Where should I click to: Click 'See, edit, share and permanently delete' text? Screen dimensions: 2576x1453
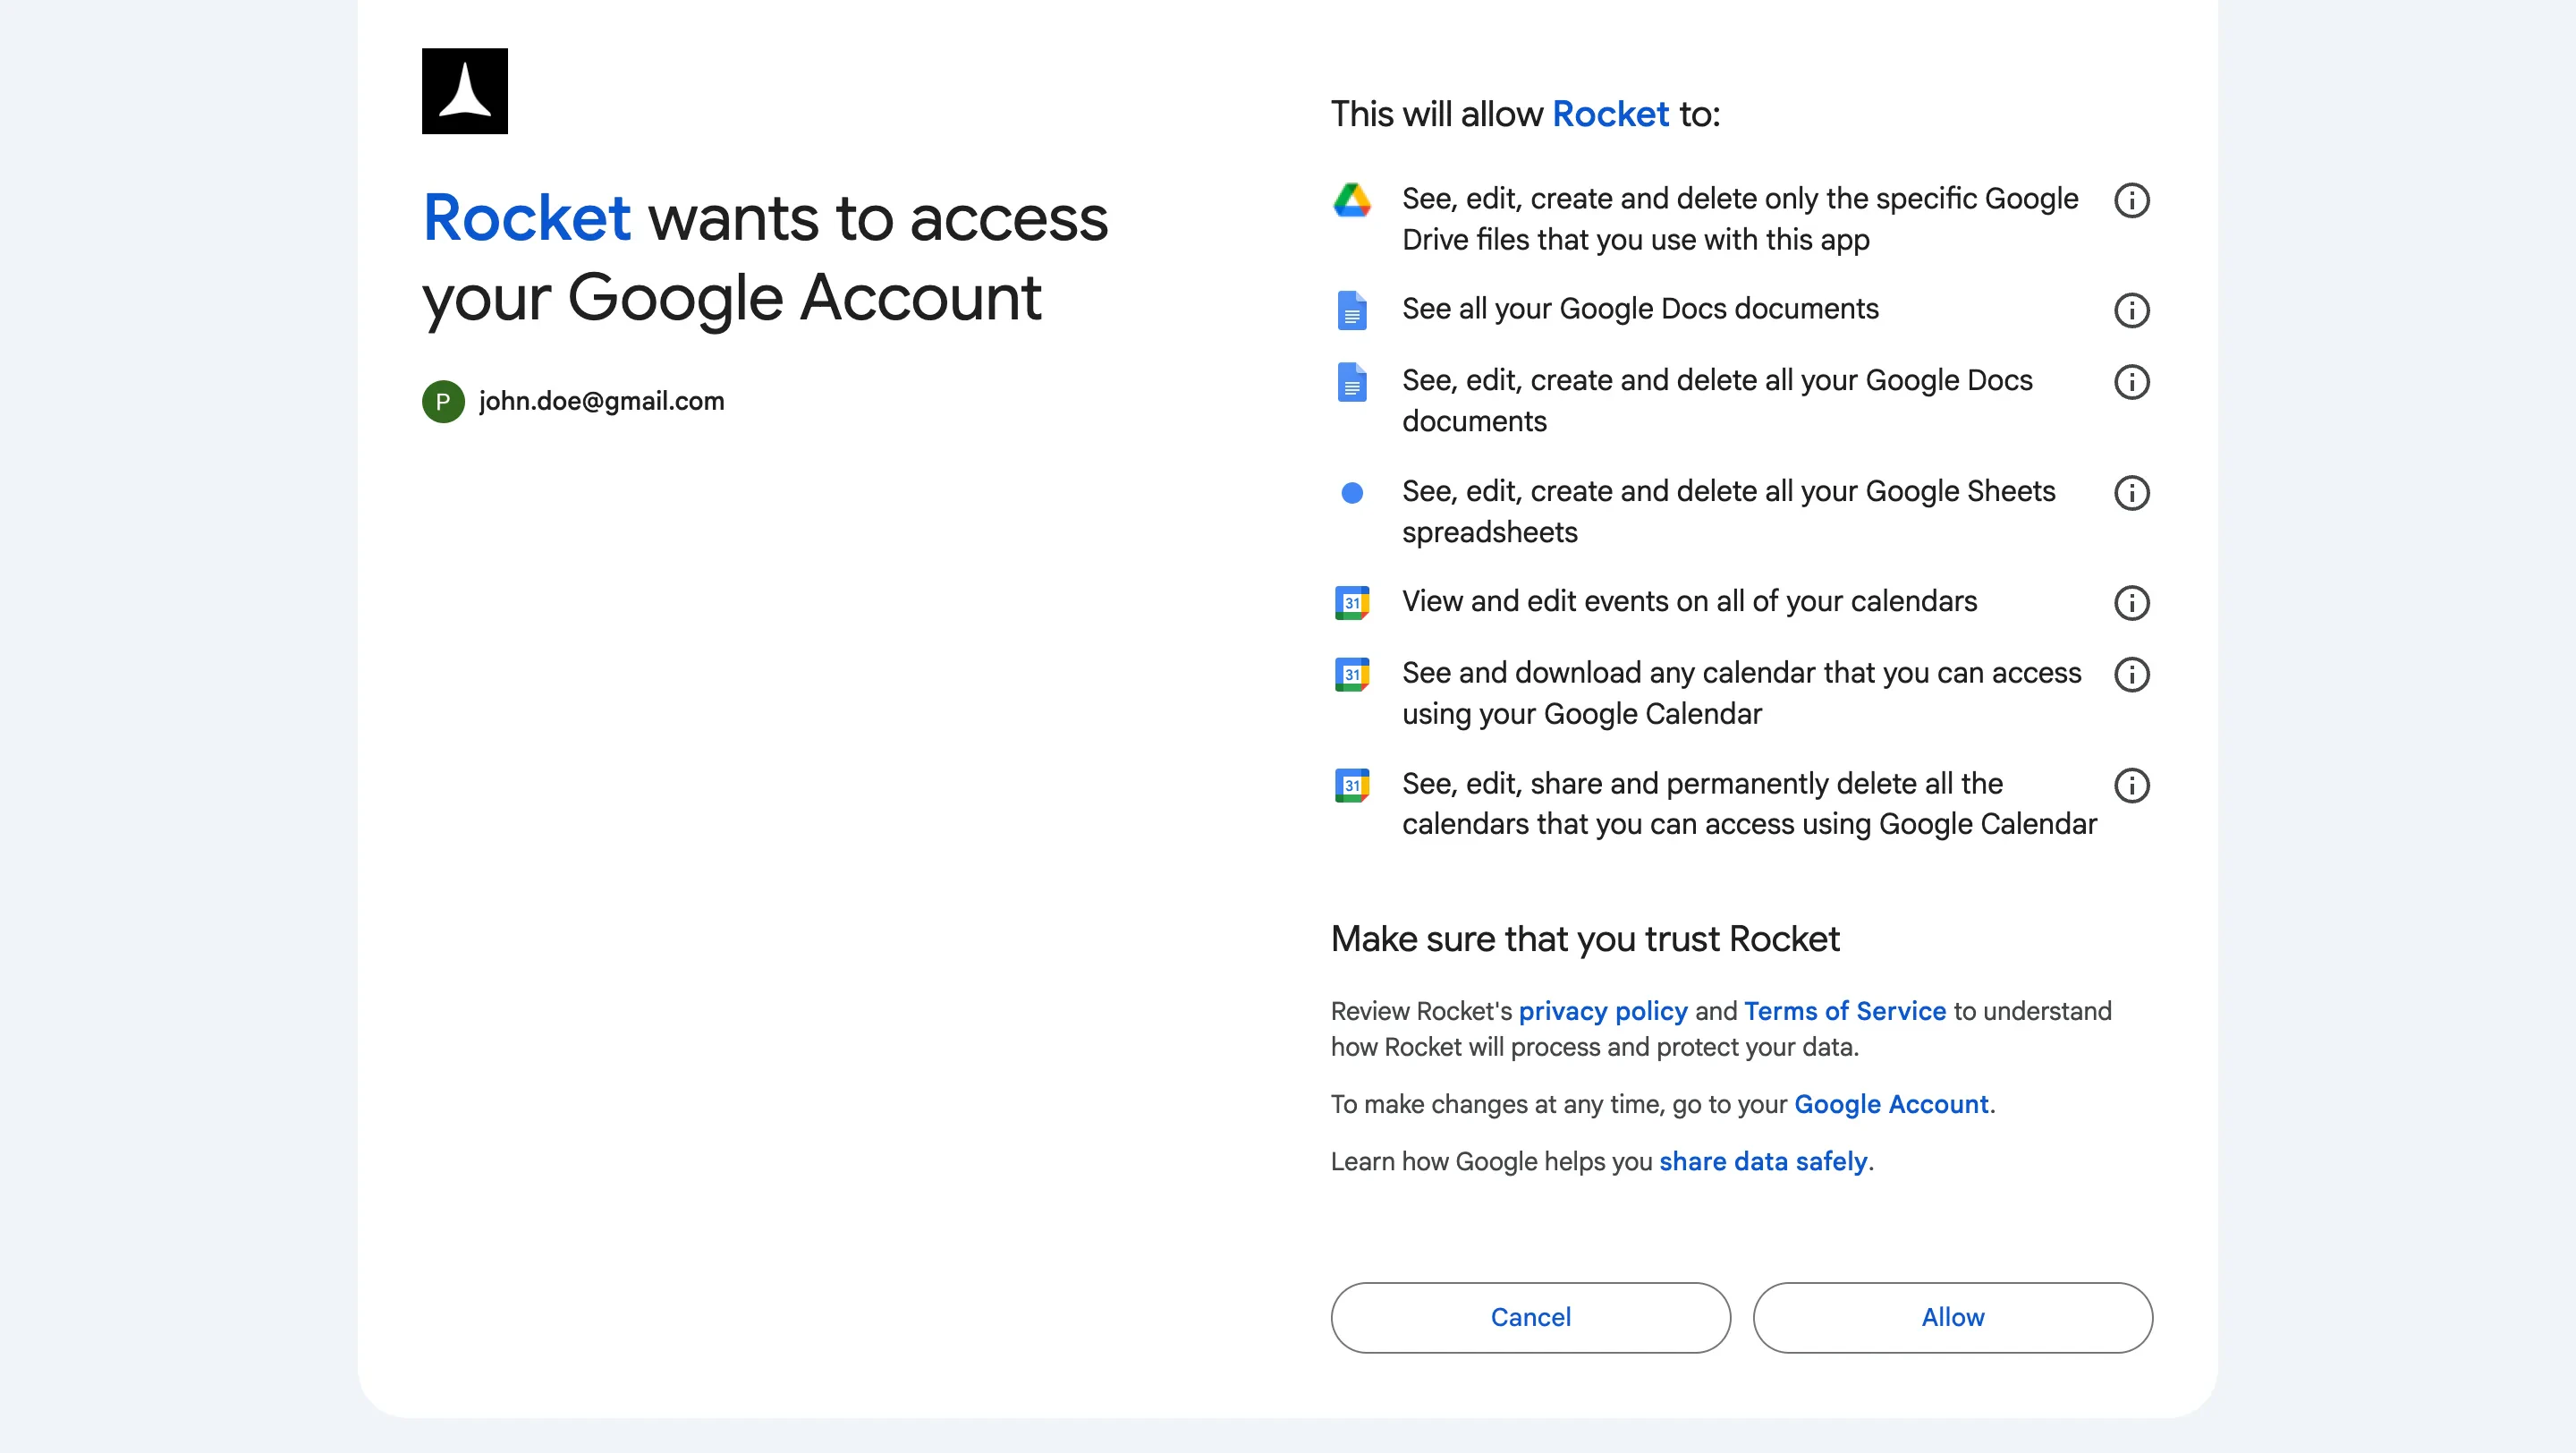pyautogui.click(x=1749, y=803)
